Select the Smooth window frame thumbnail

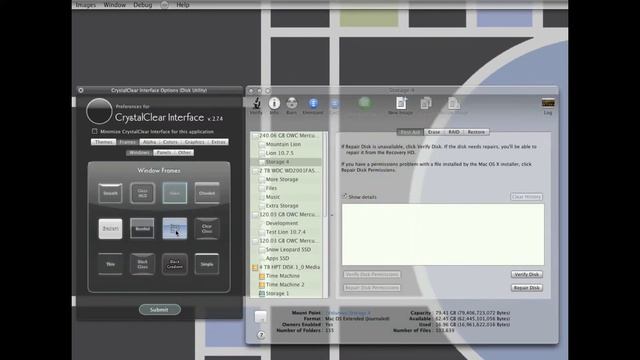[110, 193]
